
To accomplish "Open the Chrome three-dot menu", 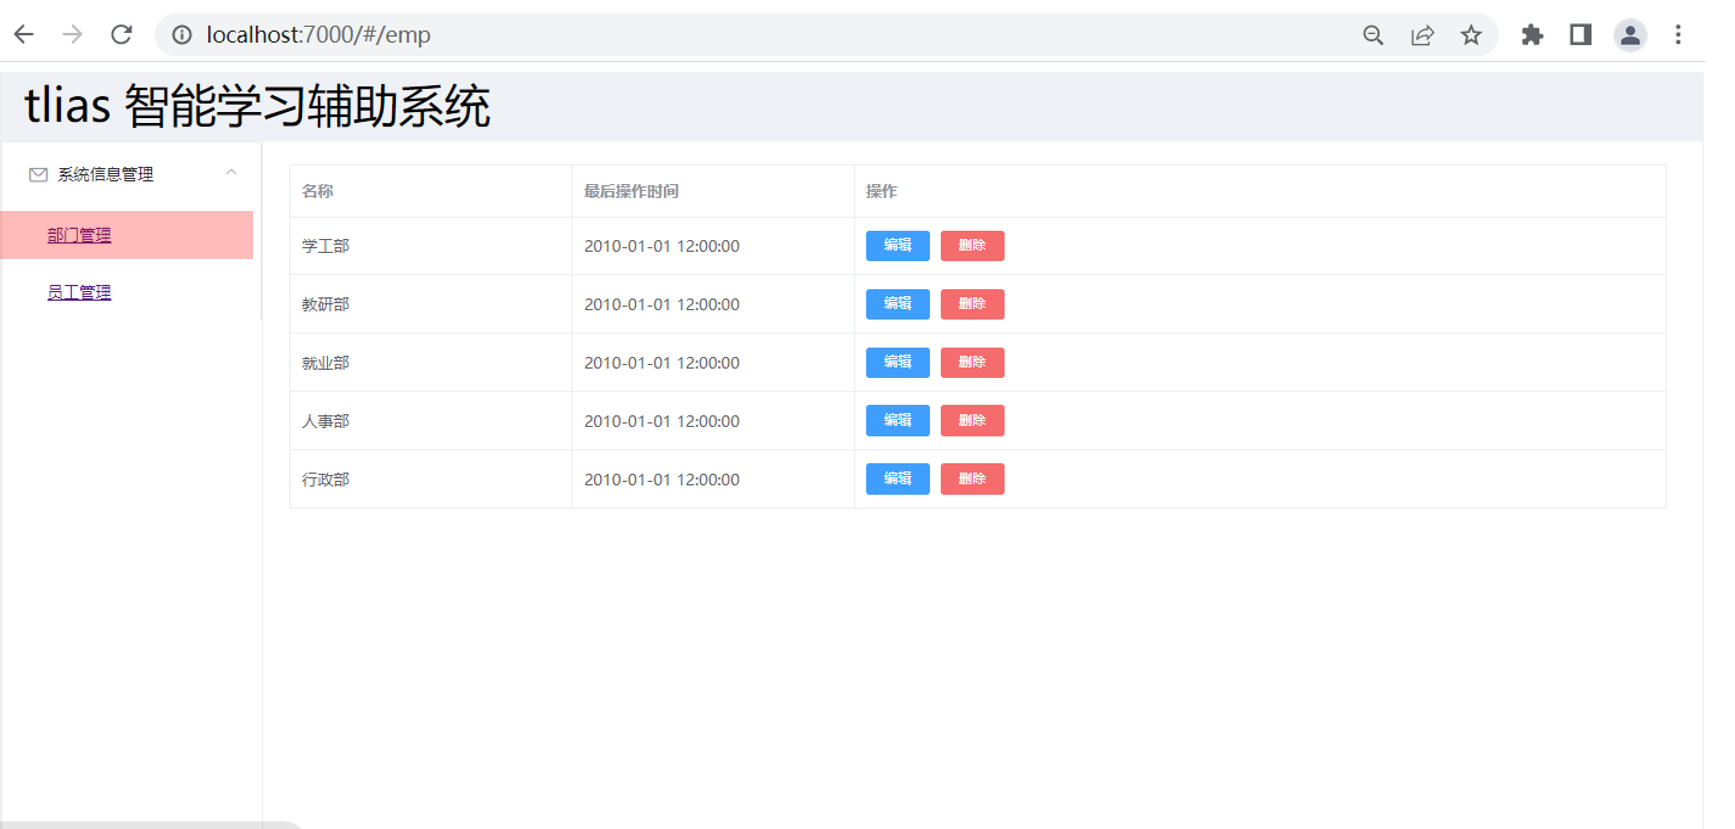I will (x=1678, y=35).
